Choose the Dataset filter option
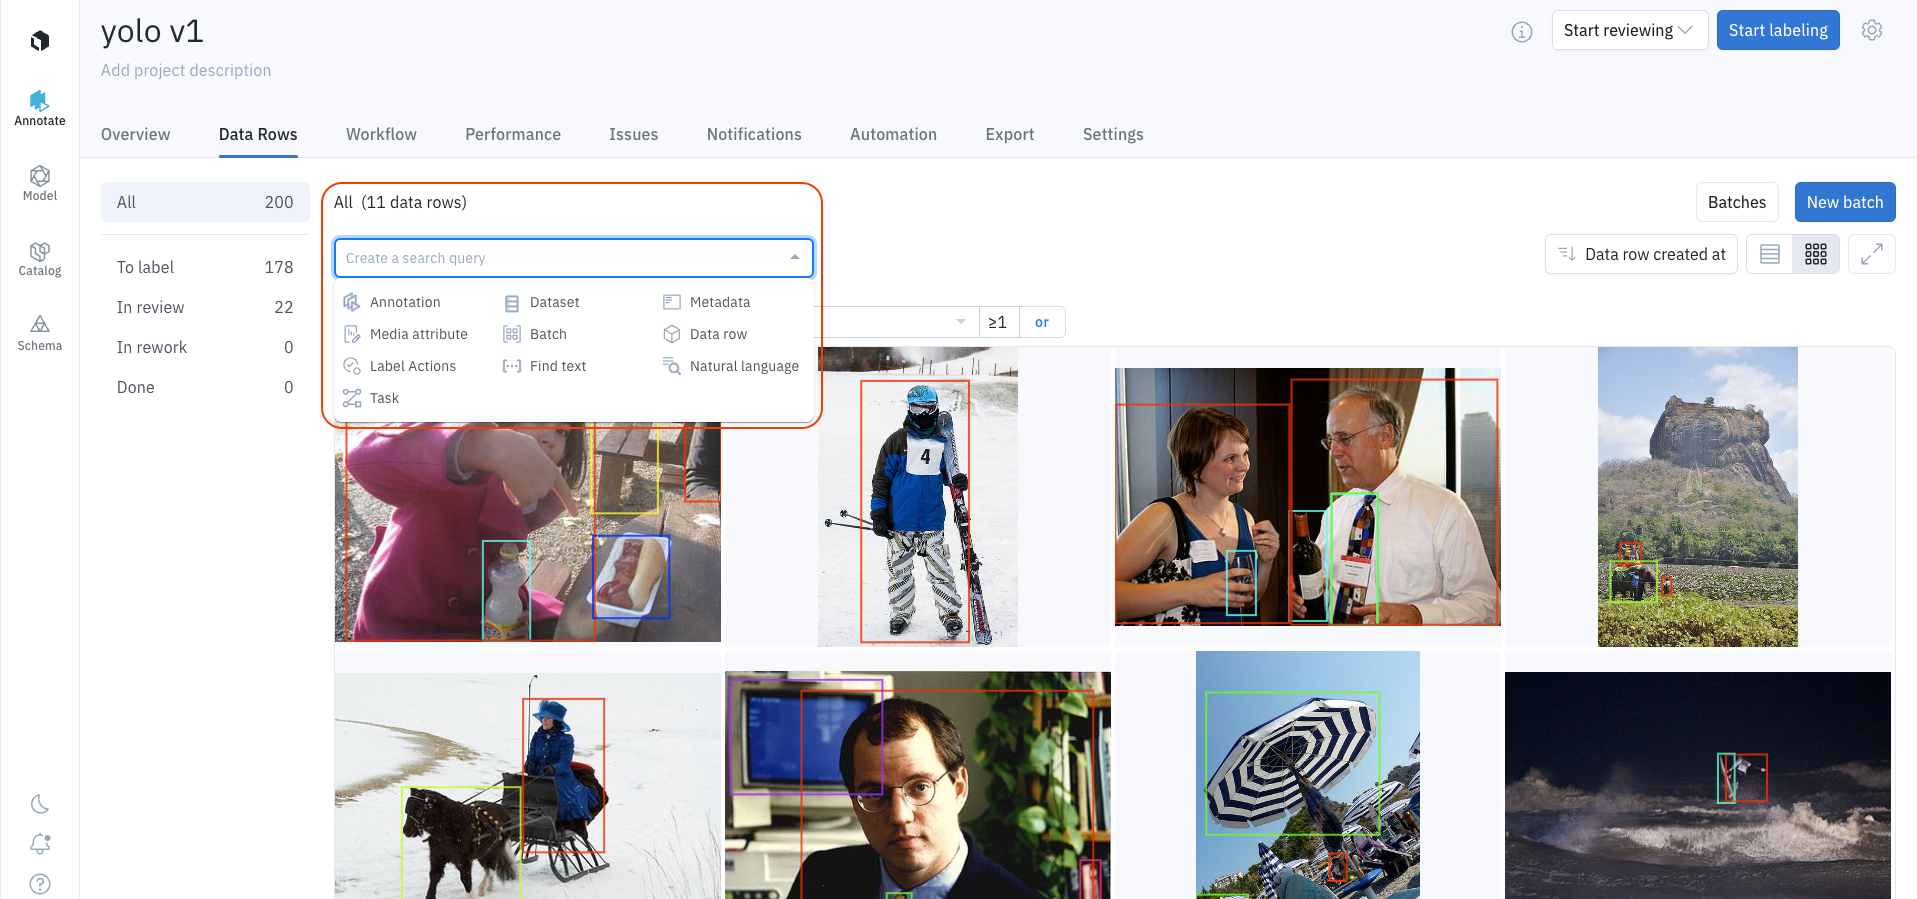 [x=541, y=302]
